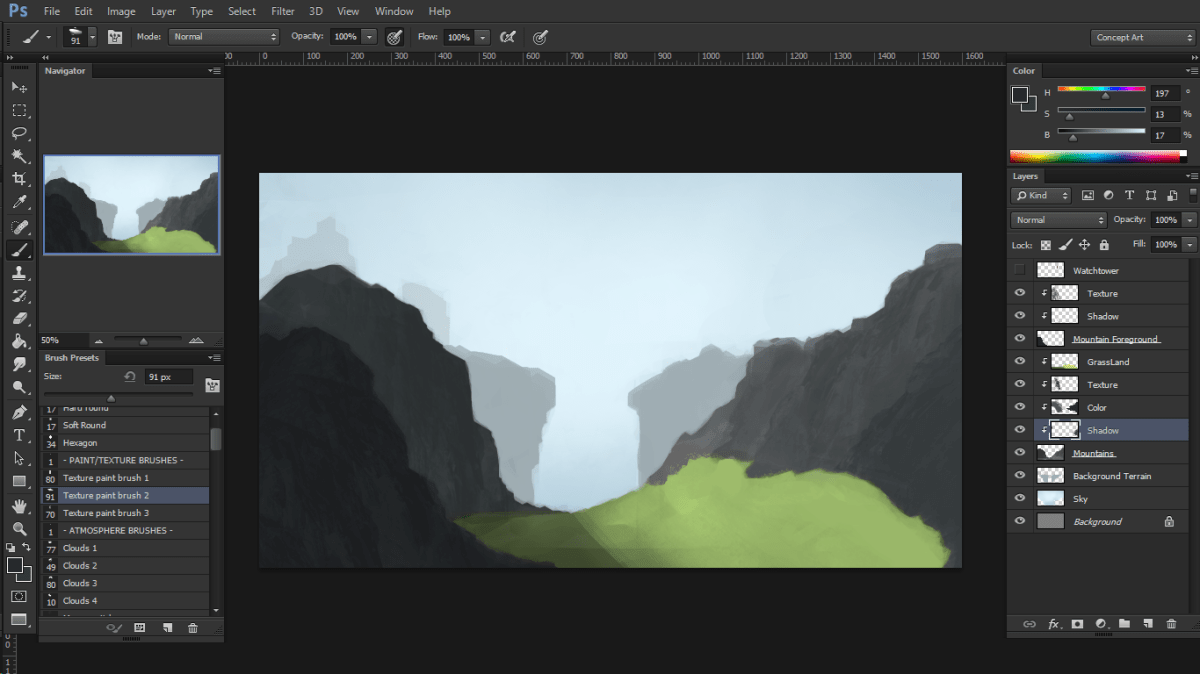Select the Magic Wand tool
Viewport: 1200px width, 674px height.
click(19, 156)
